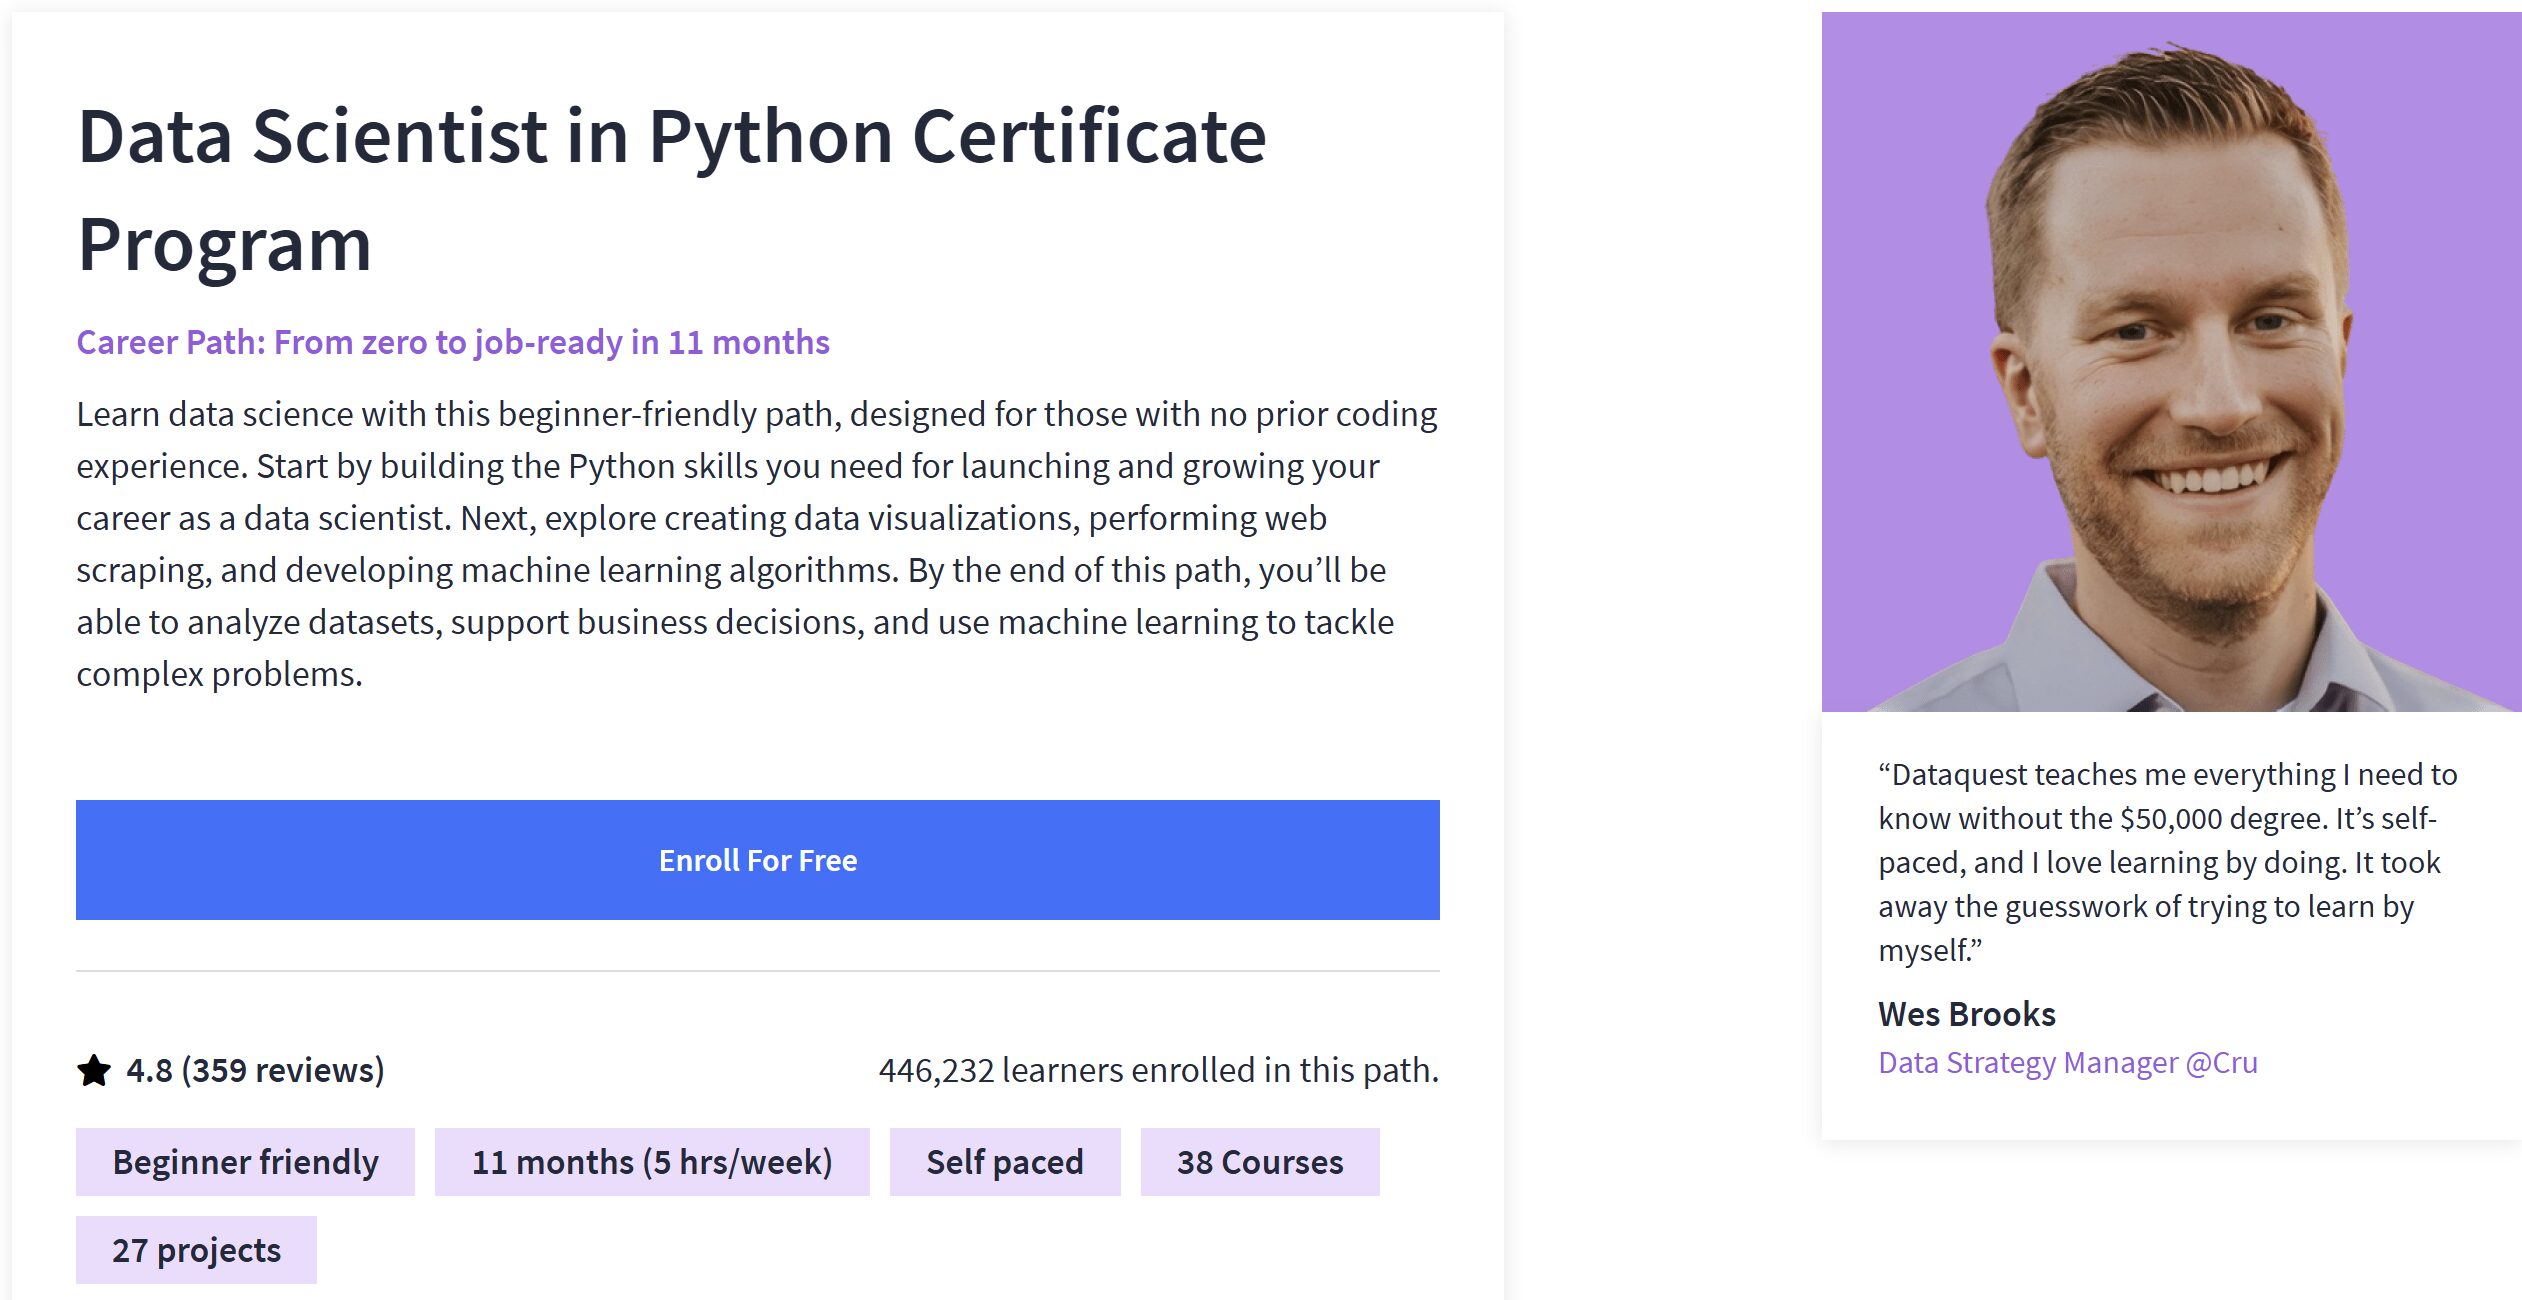Click the Career Path subtitle text

[x=453, y=342]
